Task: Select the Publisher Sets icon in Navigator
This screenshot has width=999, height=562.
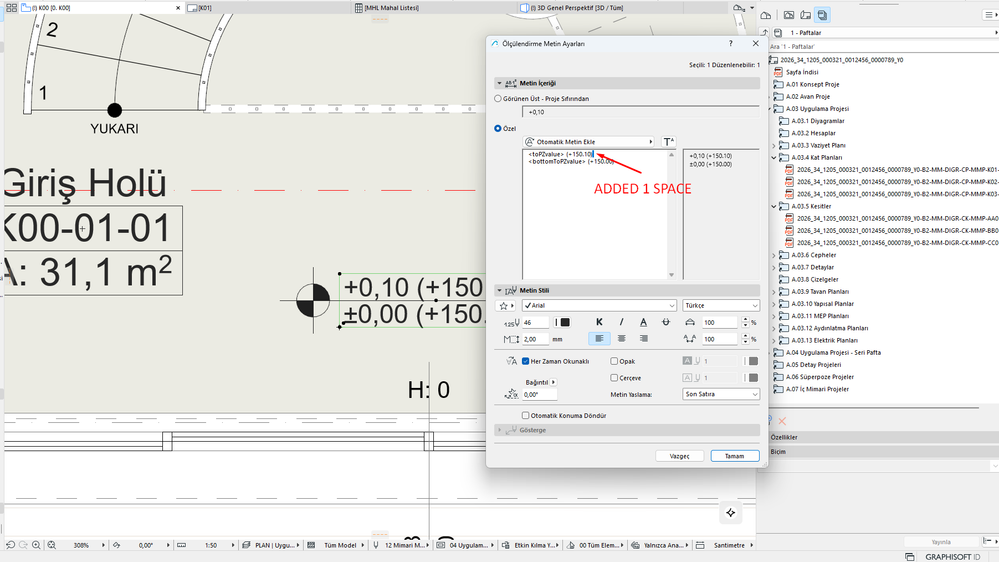Action: [823, 15]
